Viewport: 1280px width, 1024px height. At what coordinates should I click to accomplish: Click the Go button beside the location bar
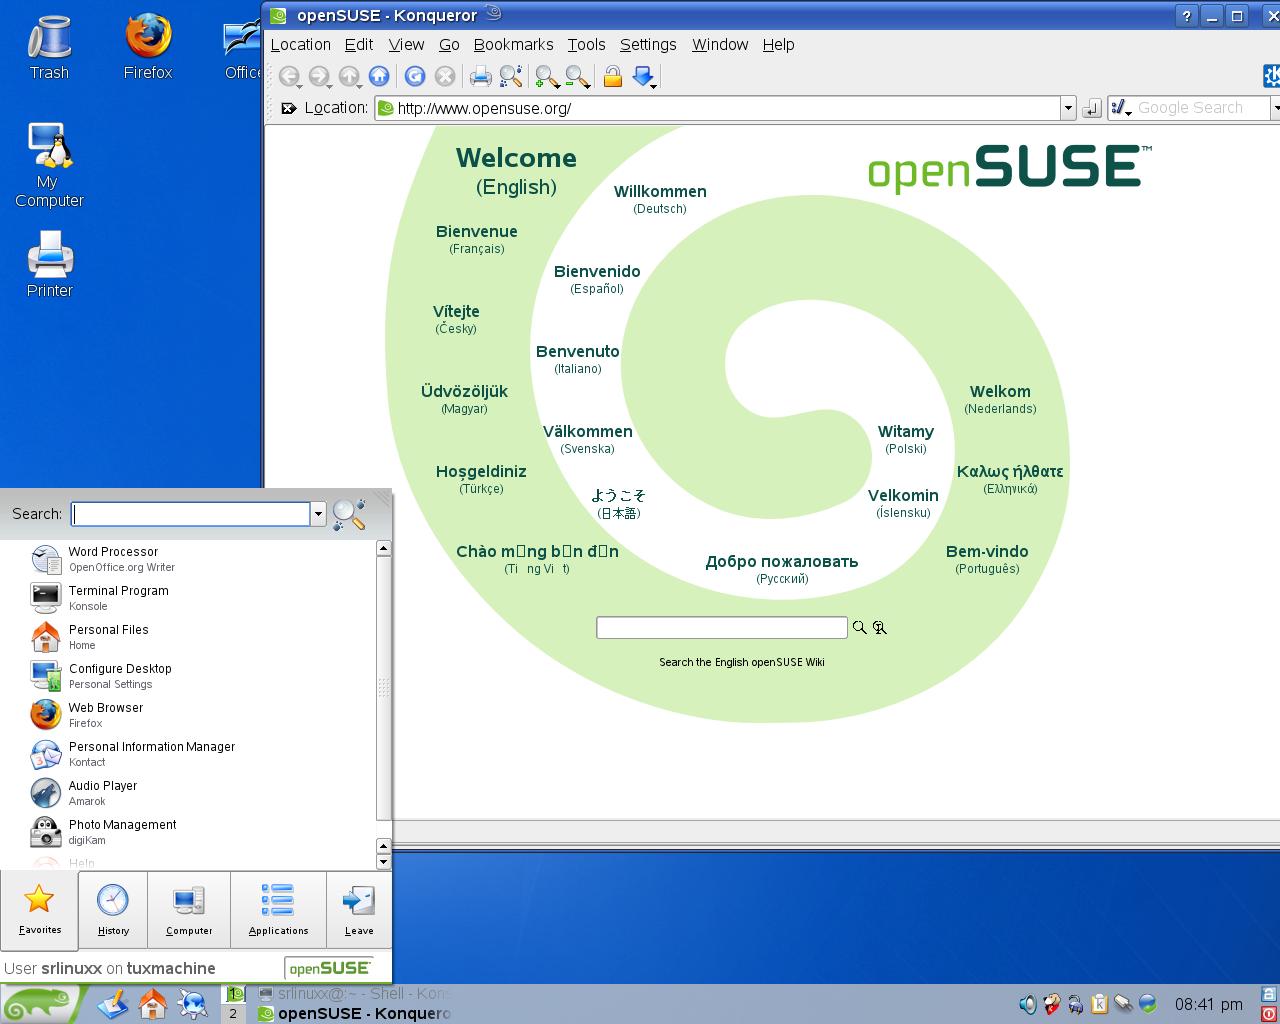[x=1092, y=108]
